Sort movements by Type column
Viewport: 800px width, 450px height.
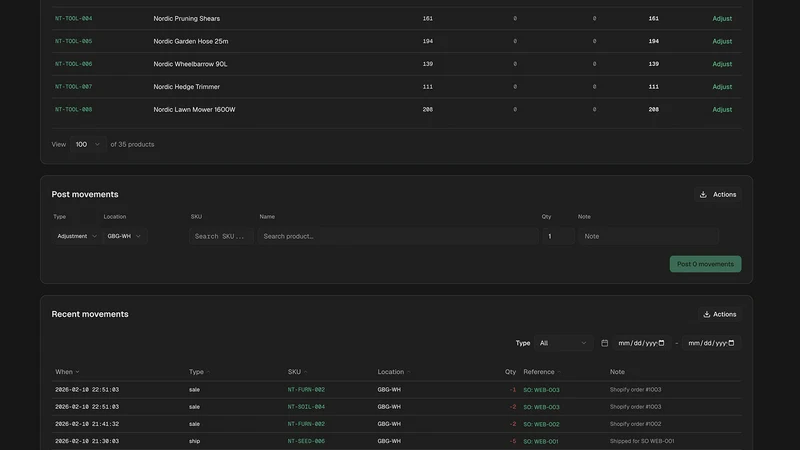pos(199,372)
